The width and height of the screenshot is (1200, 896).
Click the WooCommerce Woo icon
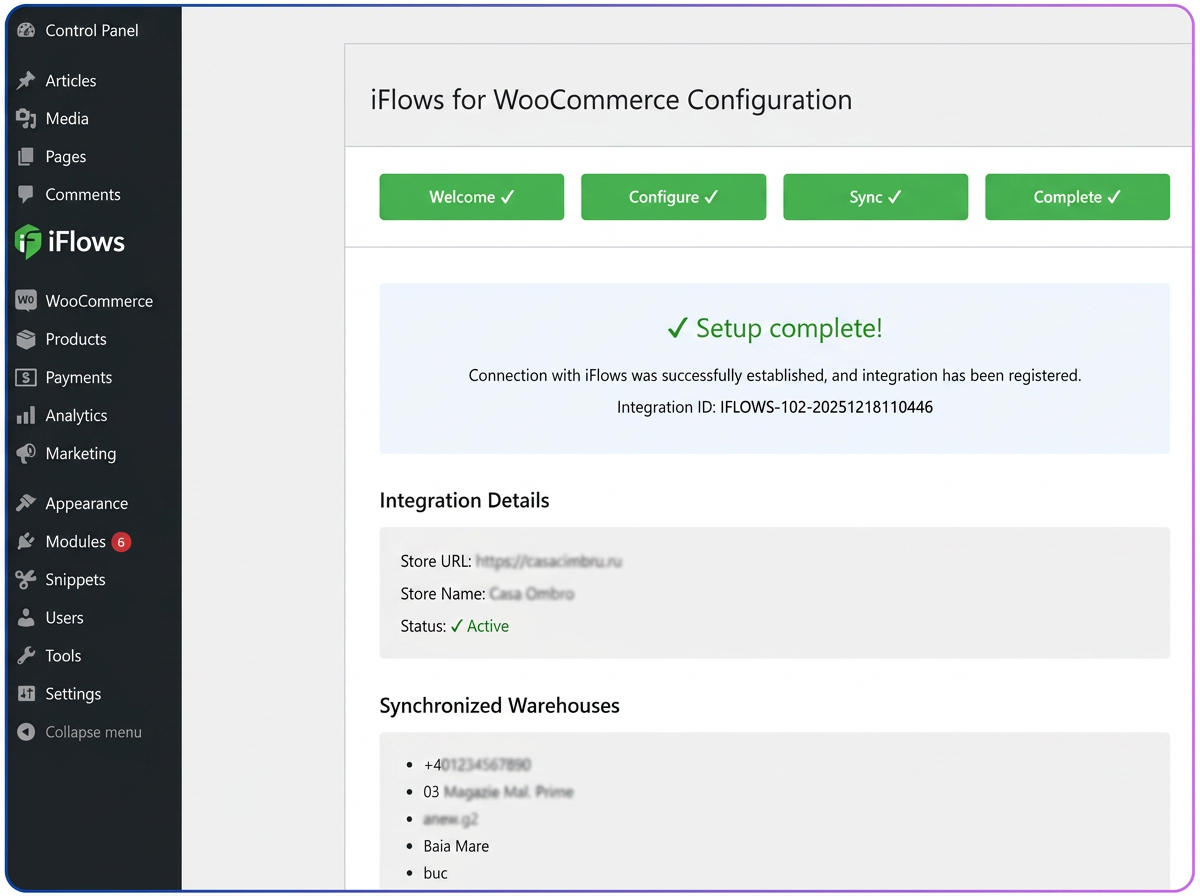tap(26, 301)
